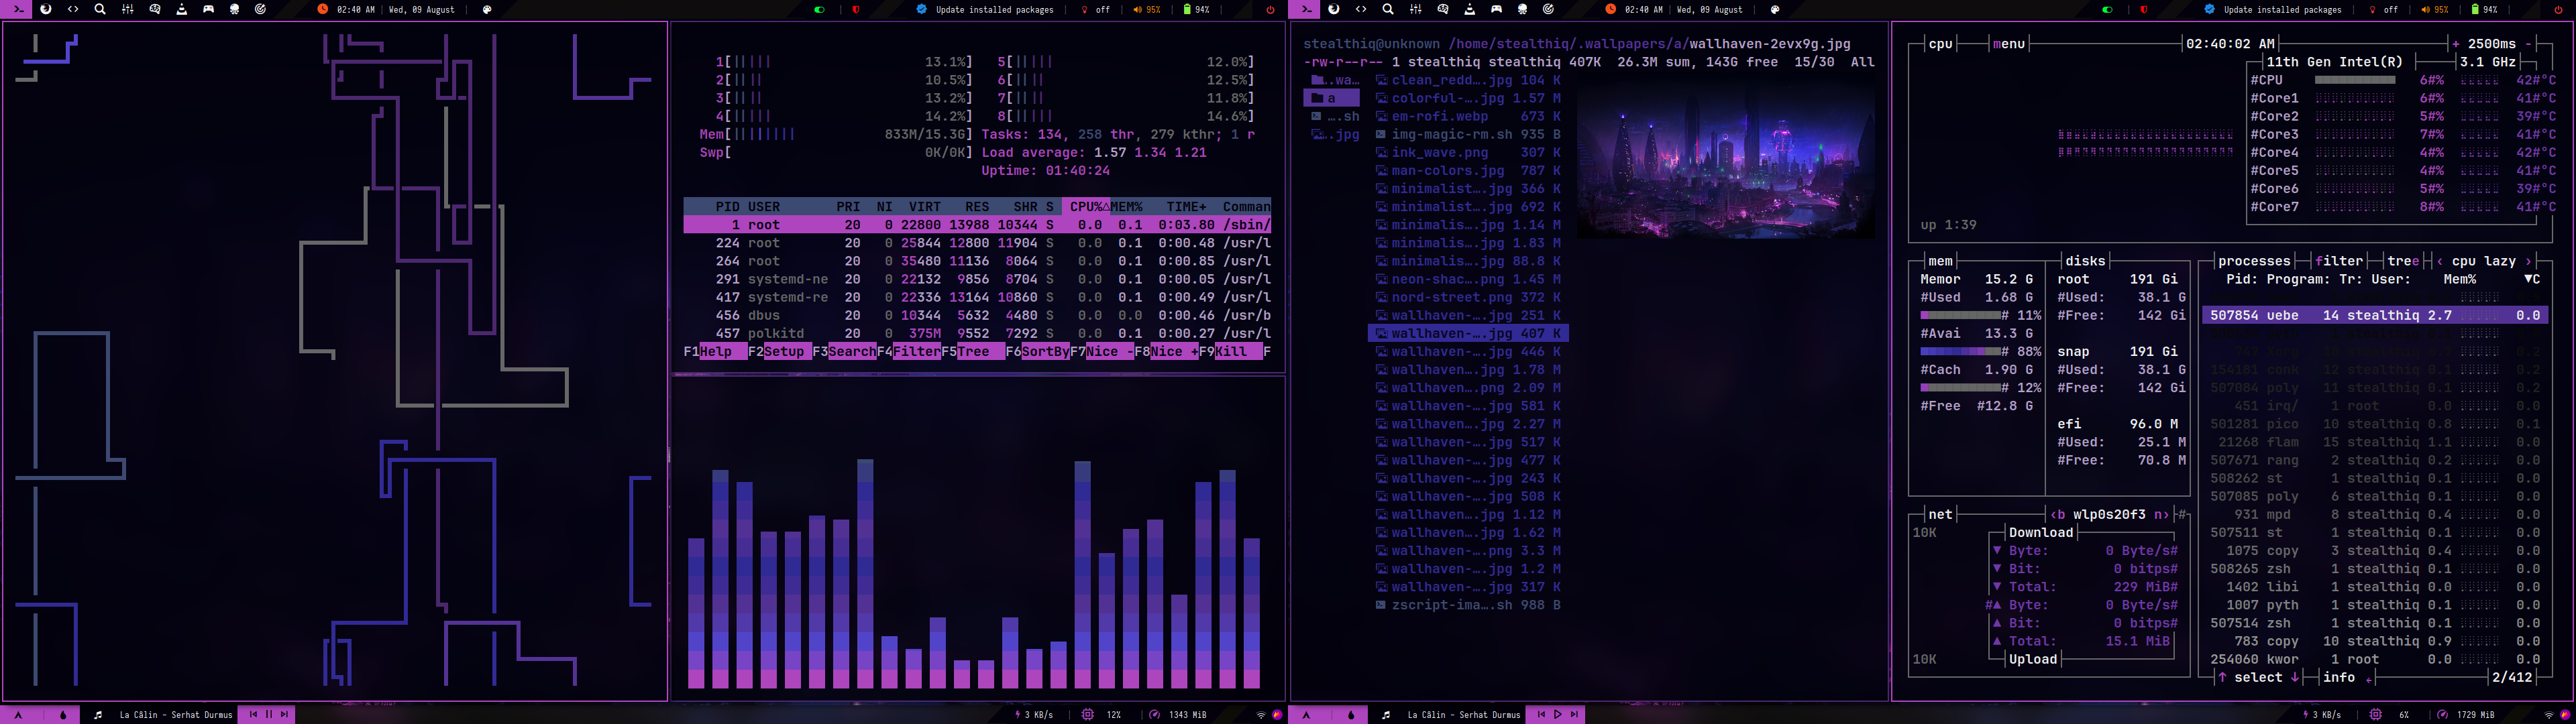2576x724 pixels.
Task: Open the terminal launcher icon in left top bar
Action: pos(18,9)
